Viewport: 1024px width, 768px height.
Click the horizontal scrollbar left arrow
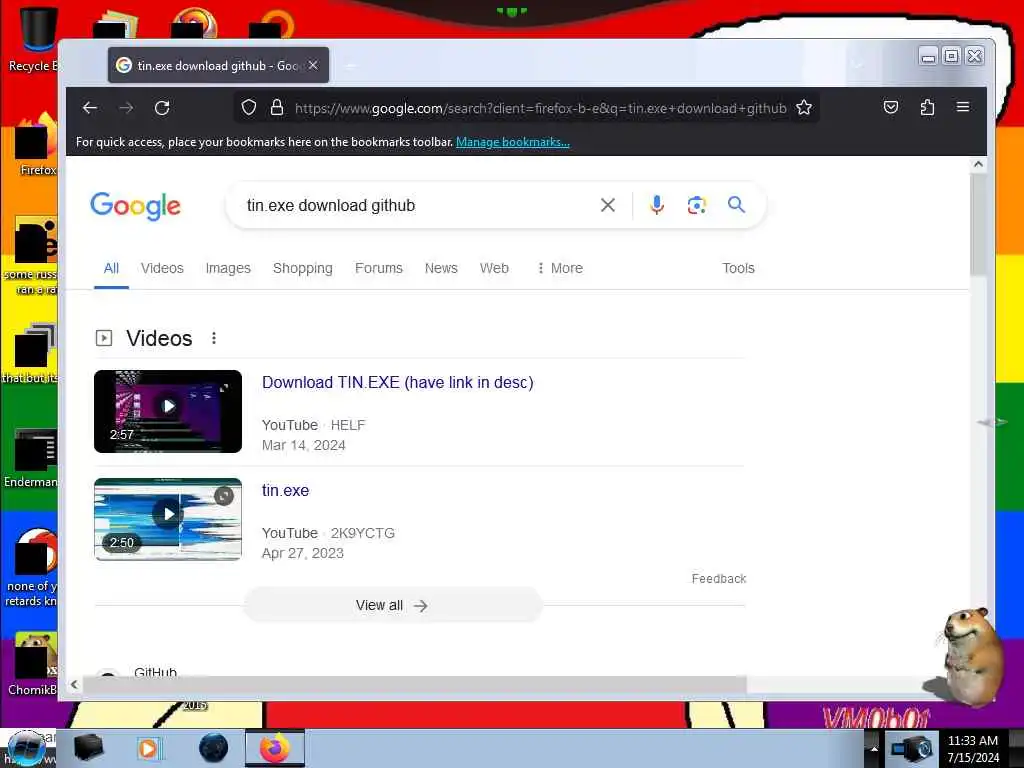[x=74, y=684]
